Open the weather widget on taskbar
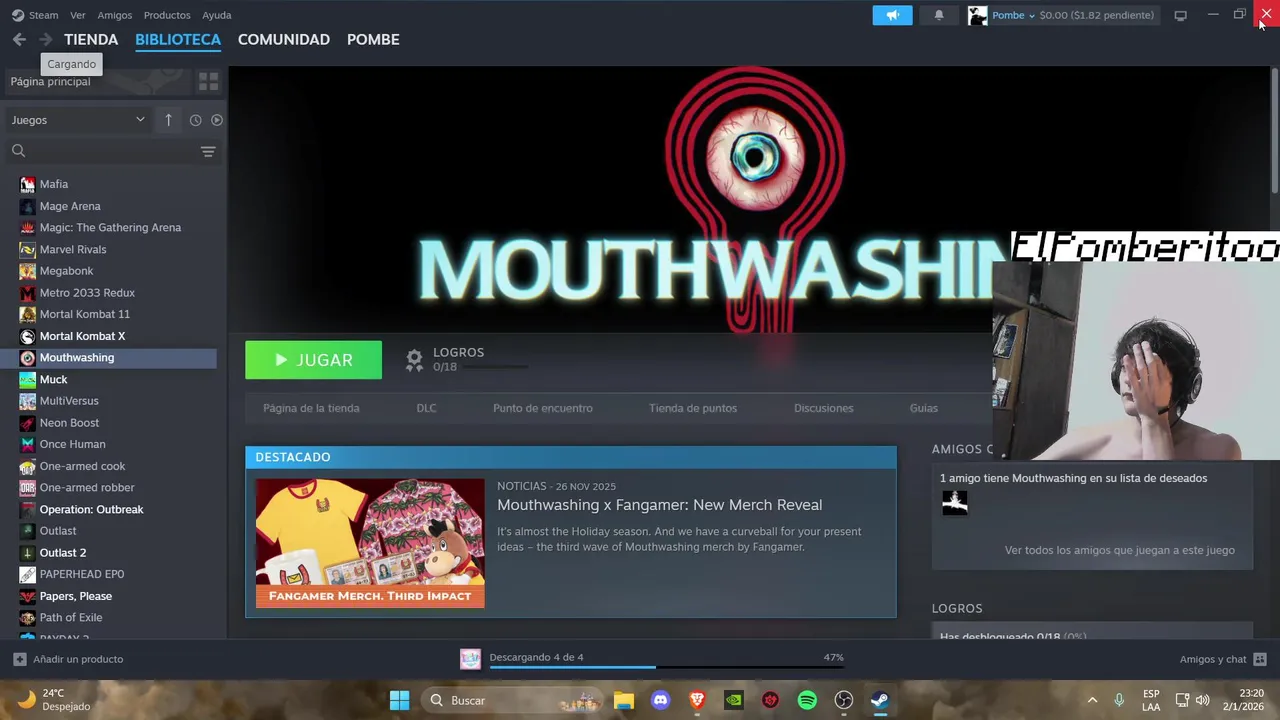 55,700
